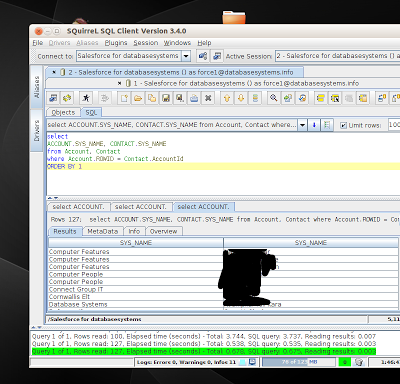Click the yellow sheet icon after the greyed one
This screenshot has height=384, width=400.
pyautogui.click(x=363, y=98)
